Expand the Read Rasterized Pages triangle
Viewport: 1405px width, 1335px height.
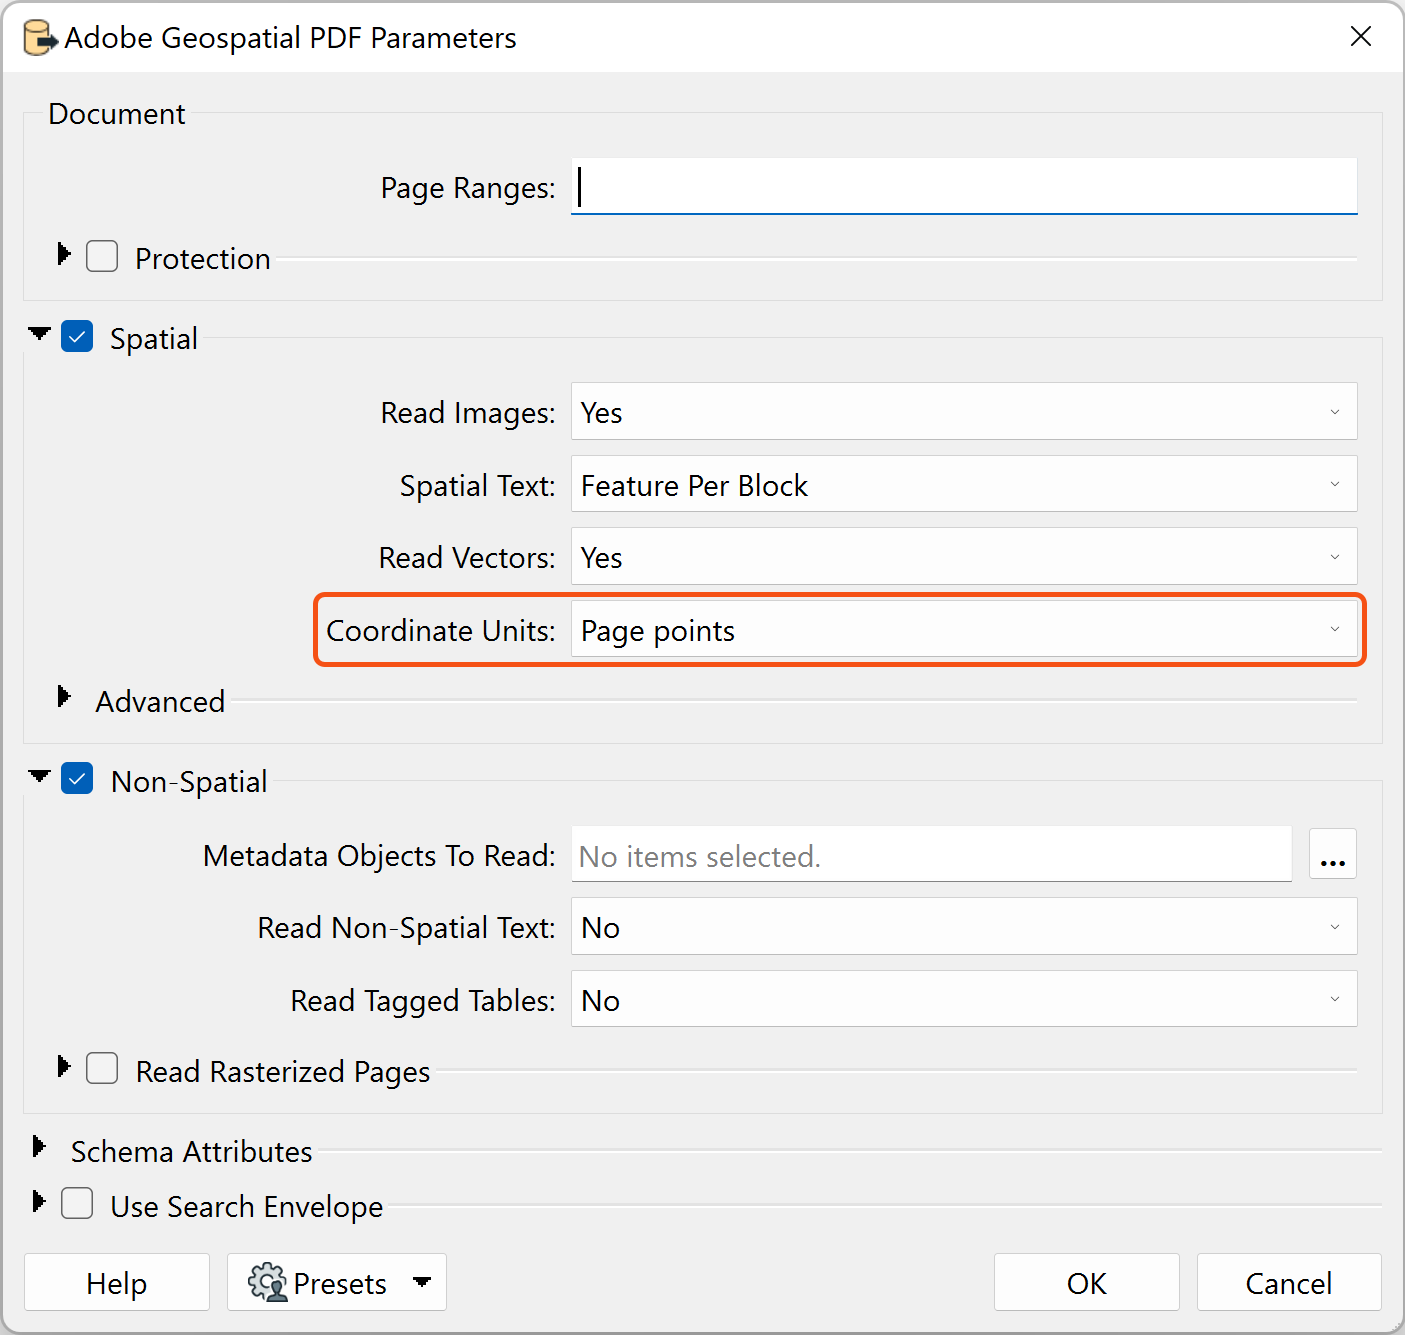64,1067
